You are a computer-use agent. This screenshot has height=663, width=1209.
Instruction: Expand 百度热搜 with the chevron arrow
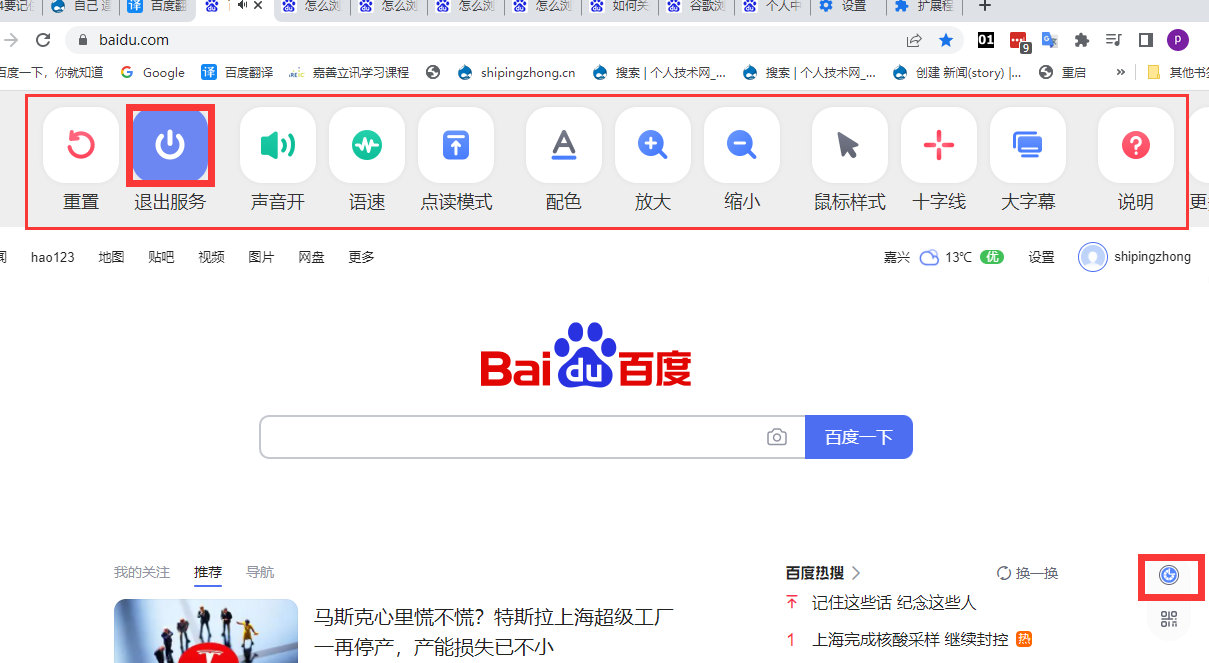tap(856, 573)
